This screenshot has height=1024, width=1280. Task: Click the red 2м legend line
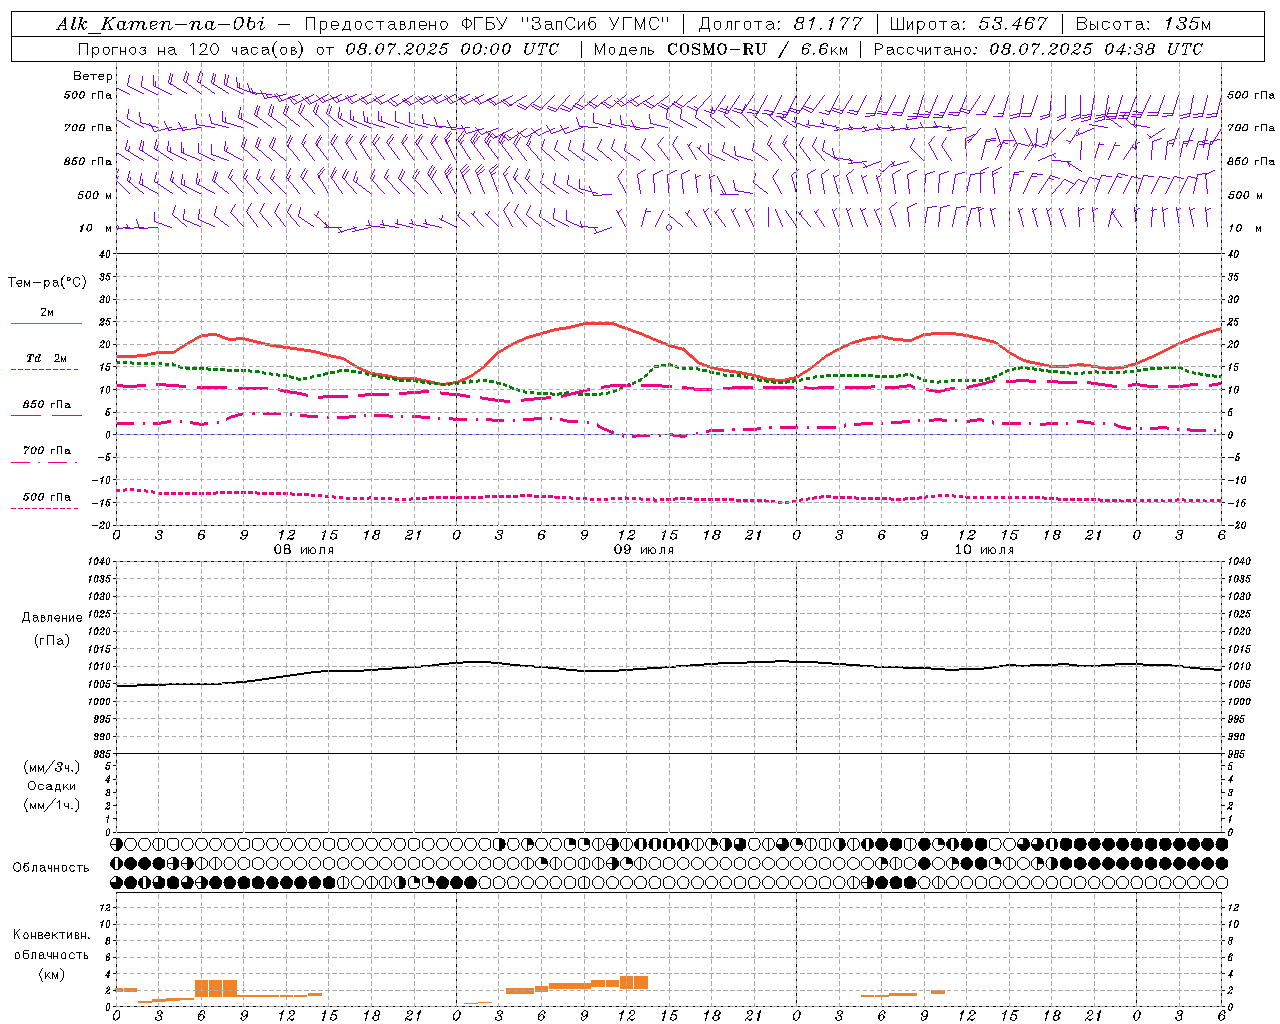pyautogui.click(x=46, y=323)
